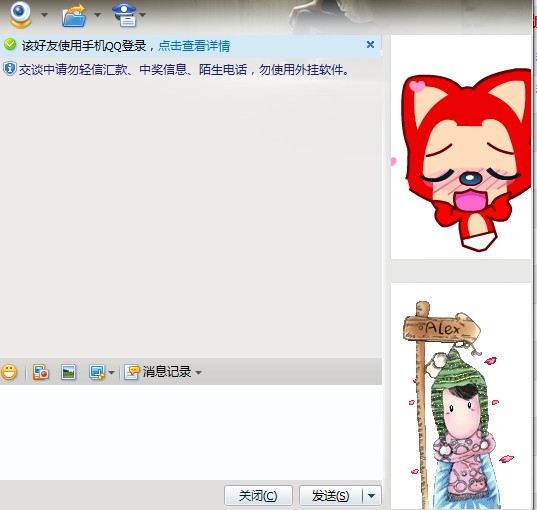
Task: Send a picture using image icon
Action: click(x=68, y=372)
